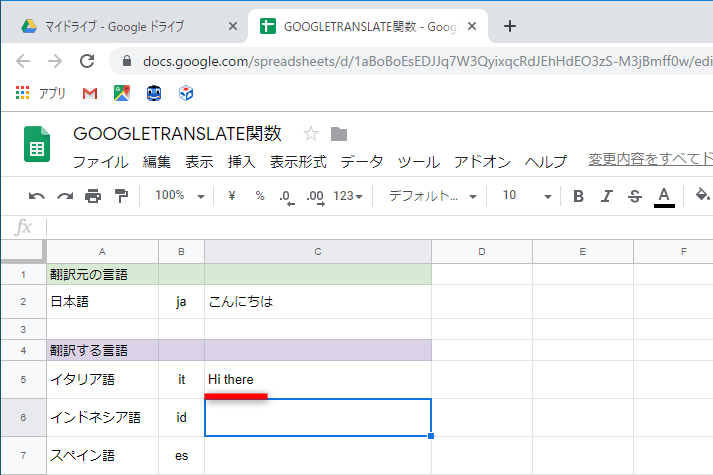Image resolution: width=713 pixels, height=475 pixels.
Task: Apply percent number format
Action: click(260, 196)
